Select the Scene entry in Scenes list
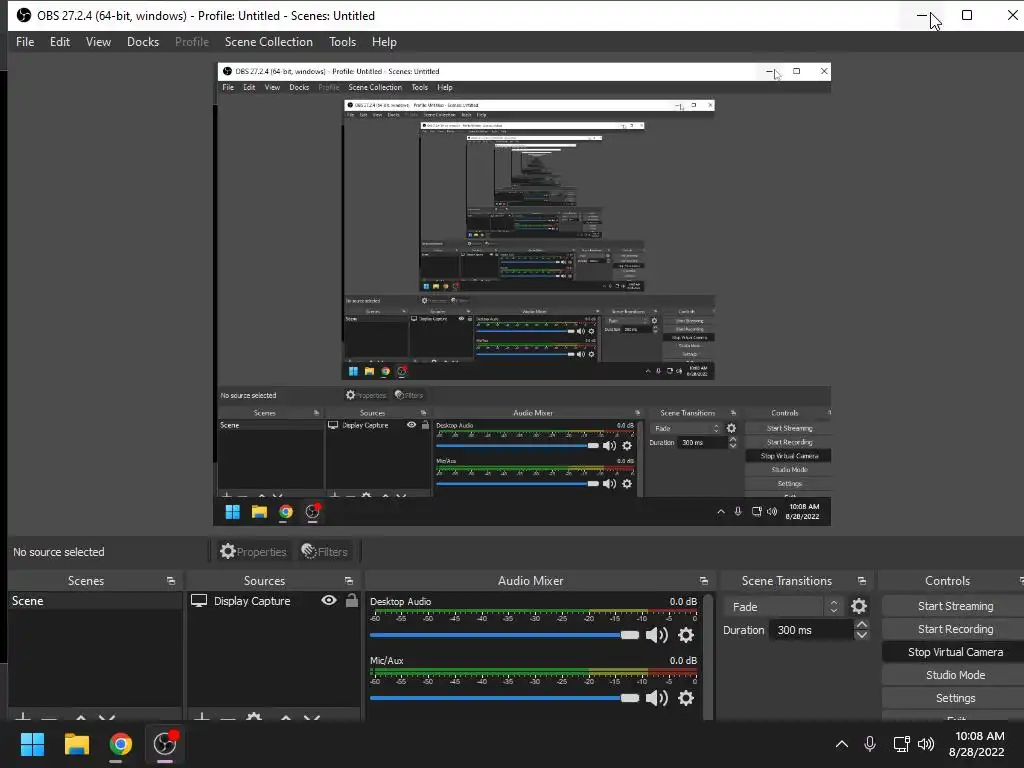Image resolution: width=1024 pixels, height=768 pixels. (95, 601)
